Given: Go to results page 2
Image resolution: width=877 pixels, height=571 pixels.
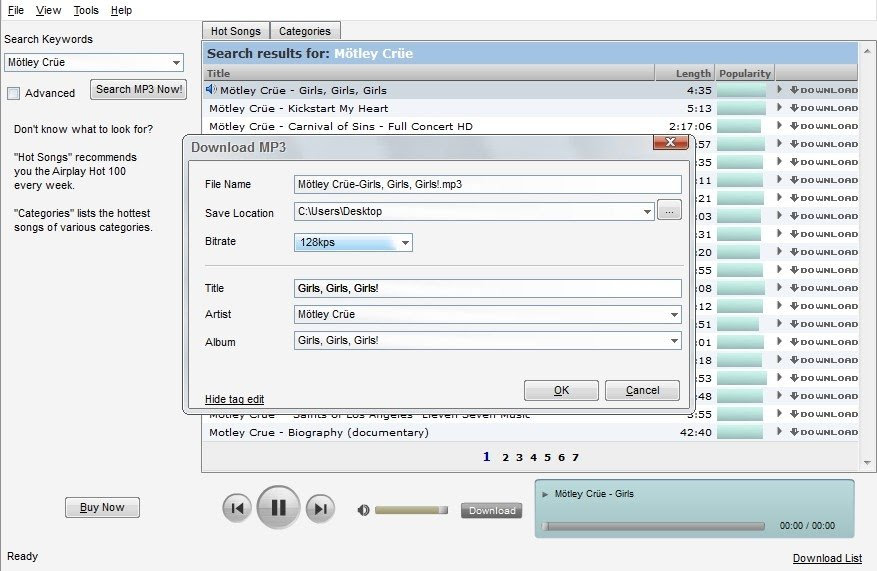Looking at the screenshot, I should [505, 457].
